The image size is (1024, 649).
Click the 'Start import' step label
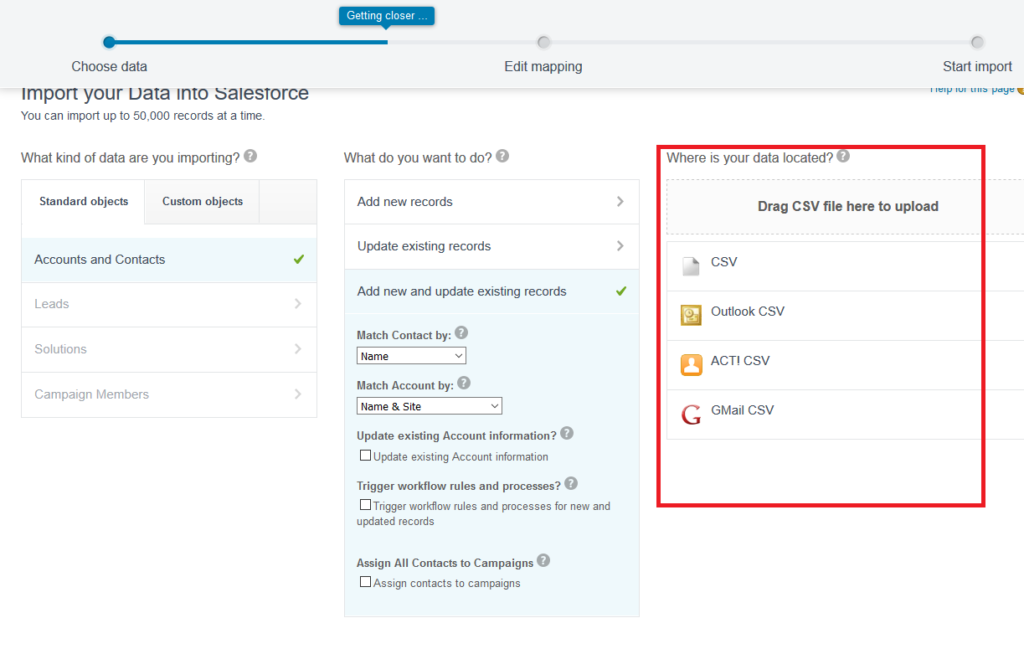tap(977, 67)
